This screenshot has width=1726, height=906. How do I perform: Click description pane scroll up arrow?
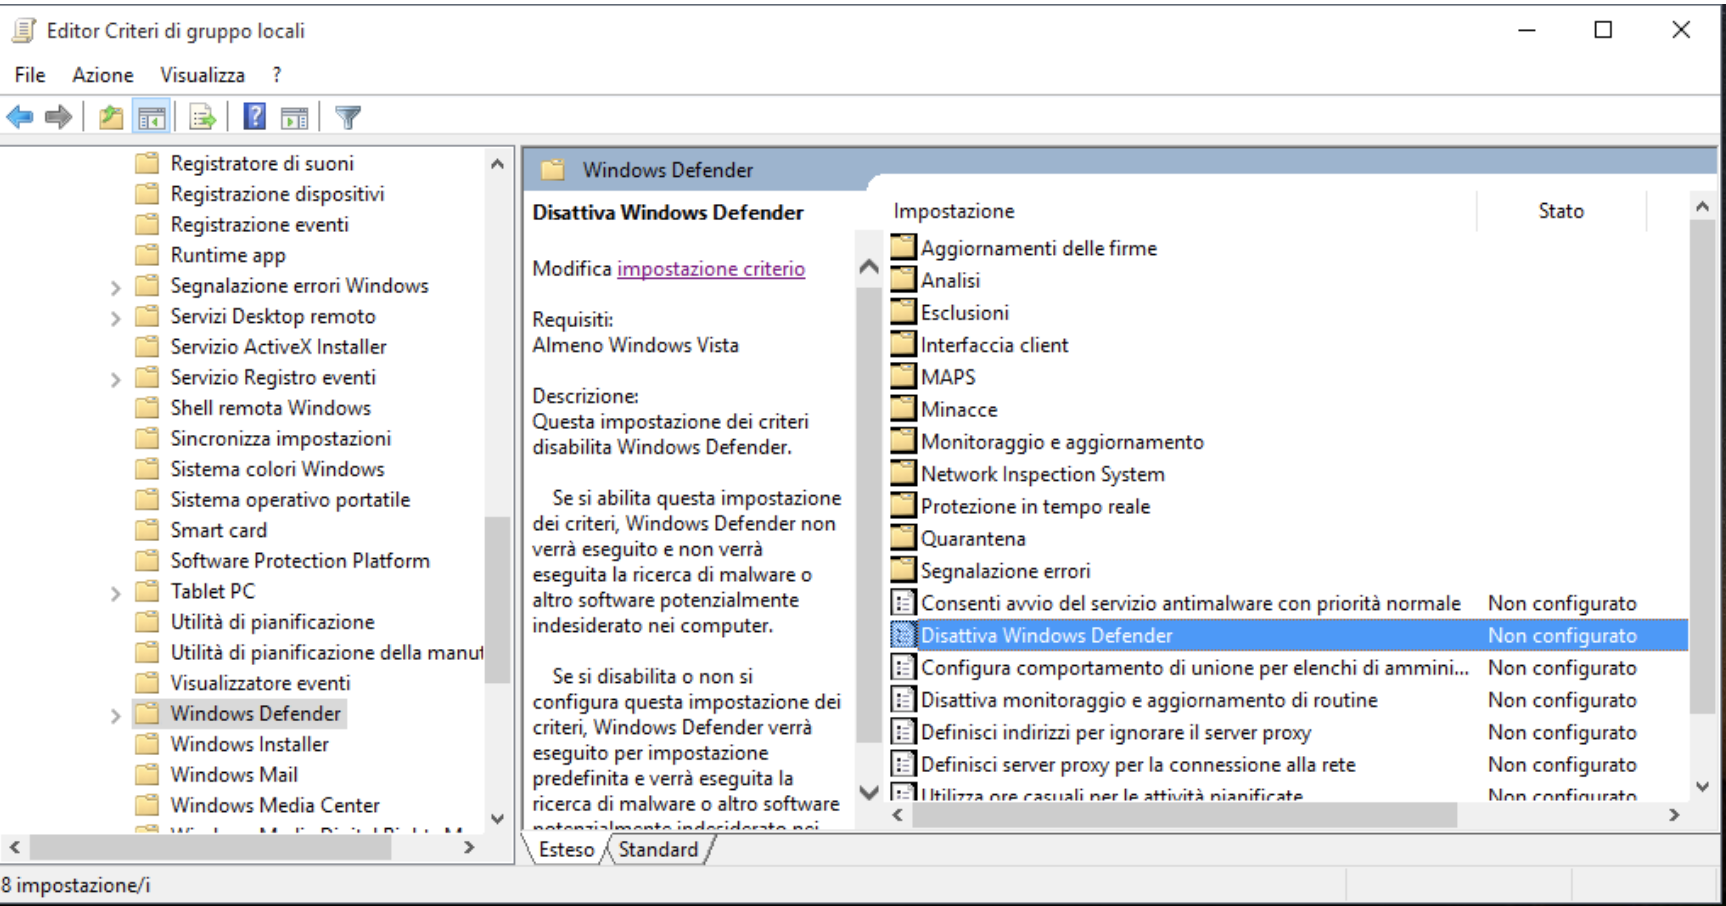click(x=869, y=267)
